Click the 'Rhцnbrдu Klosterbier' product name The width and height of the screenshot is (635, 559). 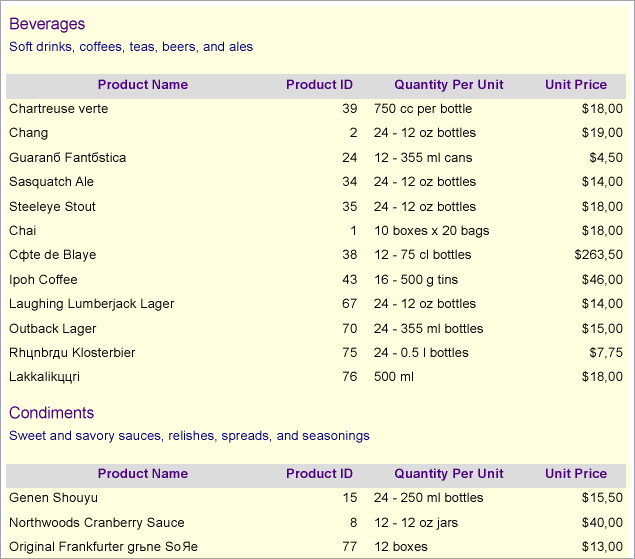tap(72, 353)
